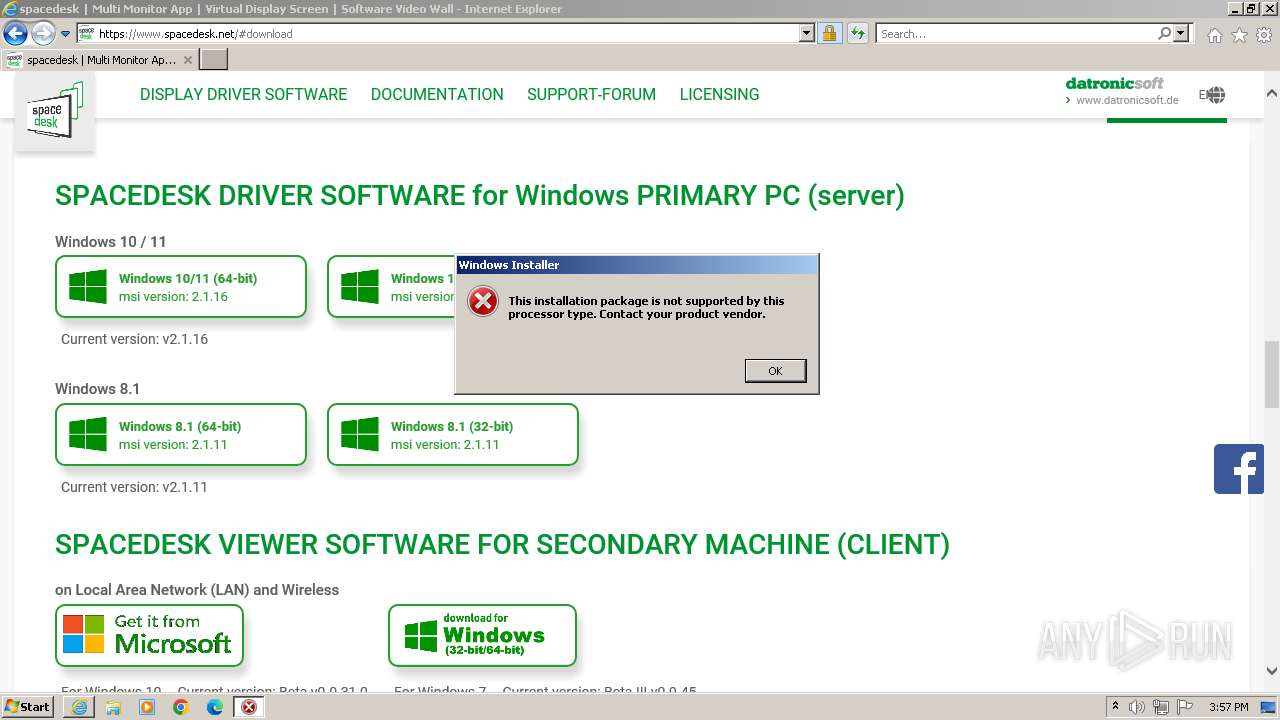Open the media player taskbar icon

tap(147, 707)
